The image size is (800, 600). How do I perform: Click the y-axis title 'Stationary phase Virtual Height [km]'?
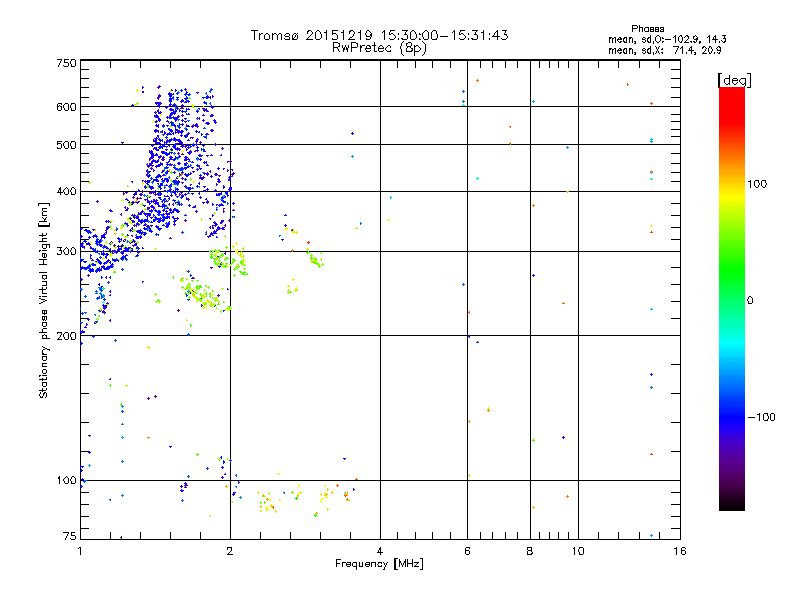pyautogui.click(x=43, y=300)
